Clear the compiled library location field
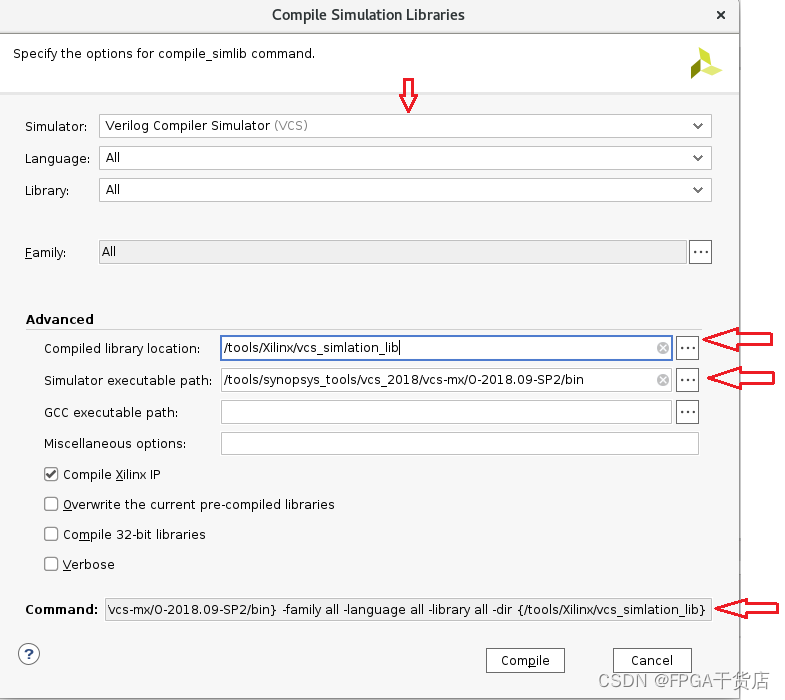Image resolution: width=785 pixels, height=700 pixels. (663, 348)
